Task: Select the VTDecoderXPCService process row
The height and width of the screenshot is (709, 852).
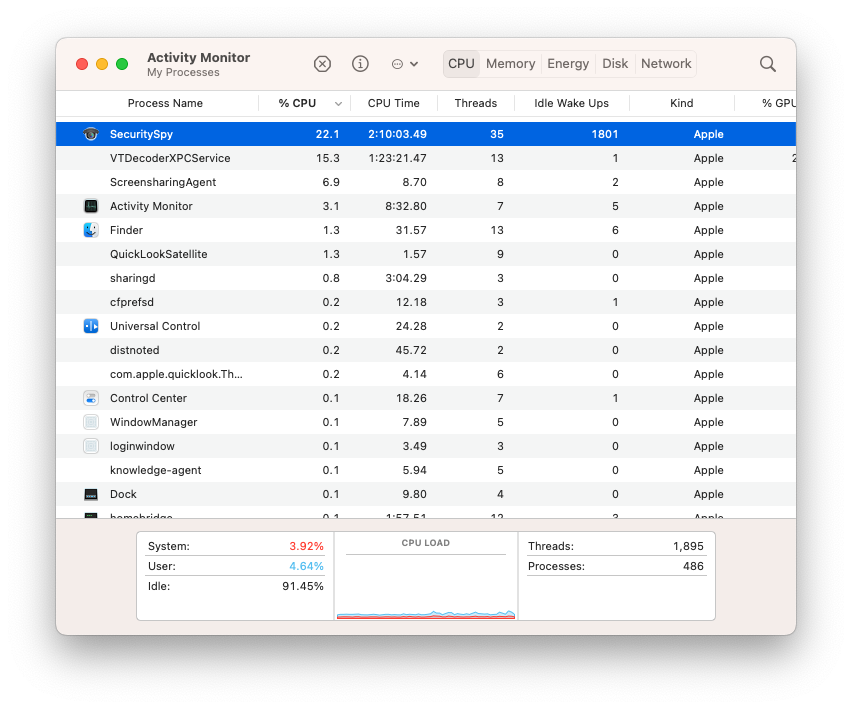Action: (x=425, y=158)
